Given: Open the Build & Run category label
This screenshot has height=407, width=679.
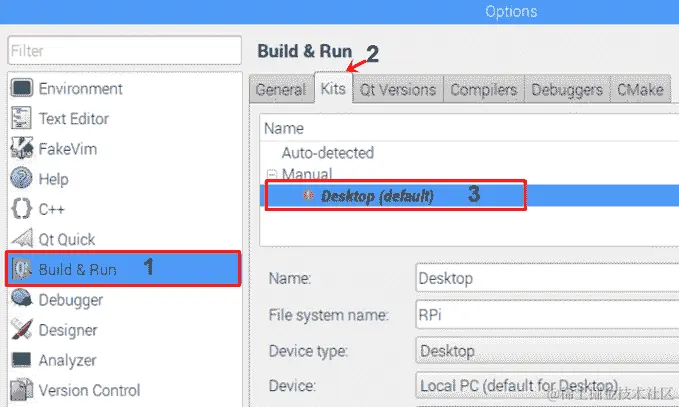Looking at the screenshot, I should [x=78, y=269].
